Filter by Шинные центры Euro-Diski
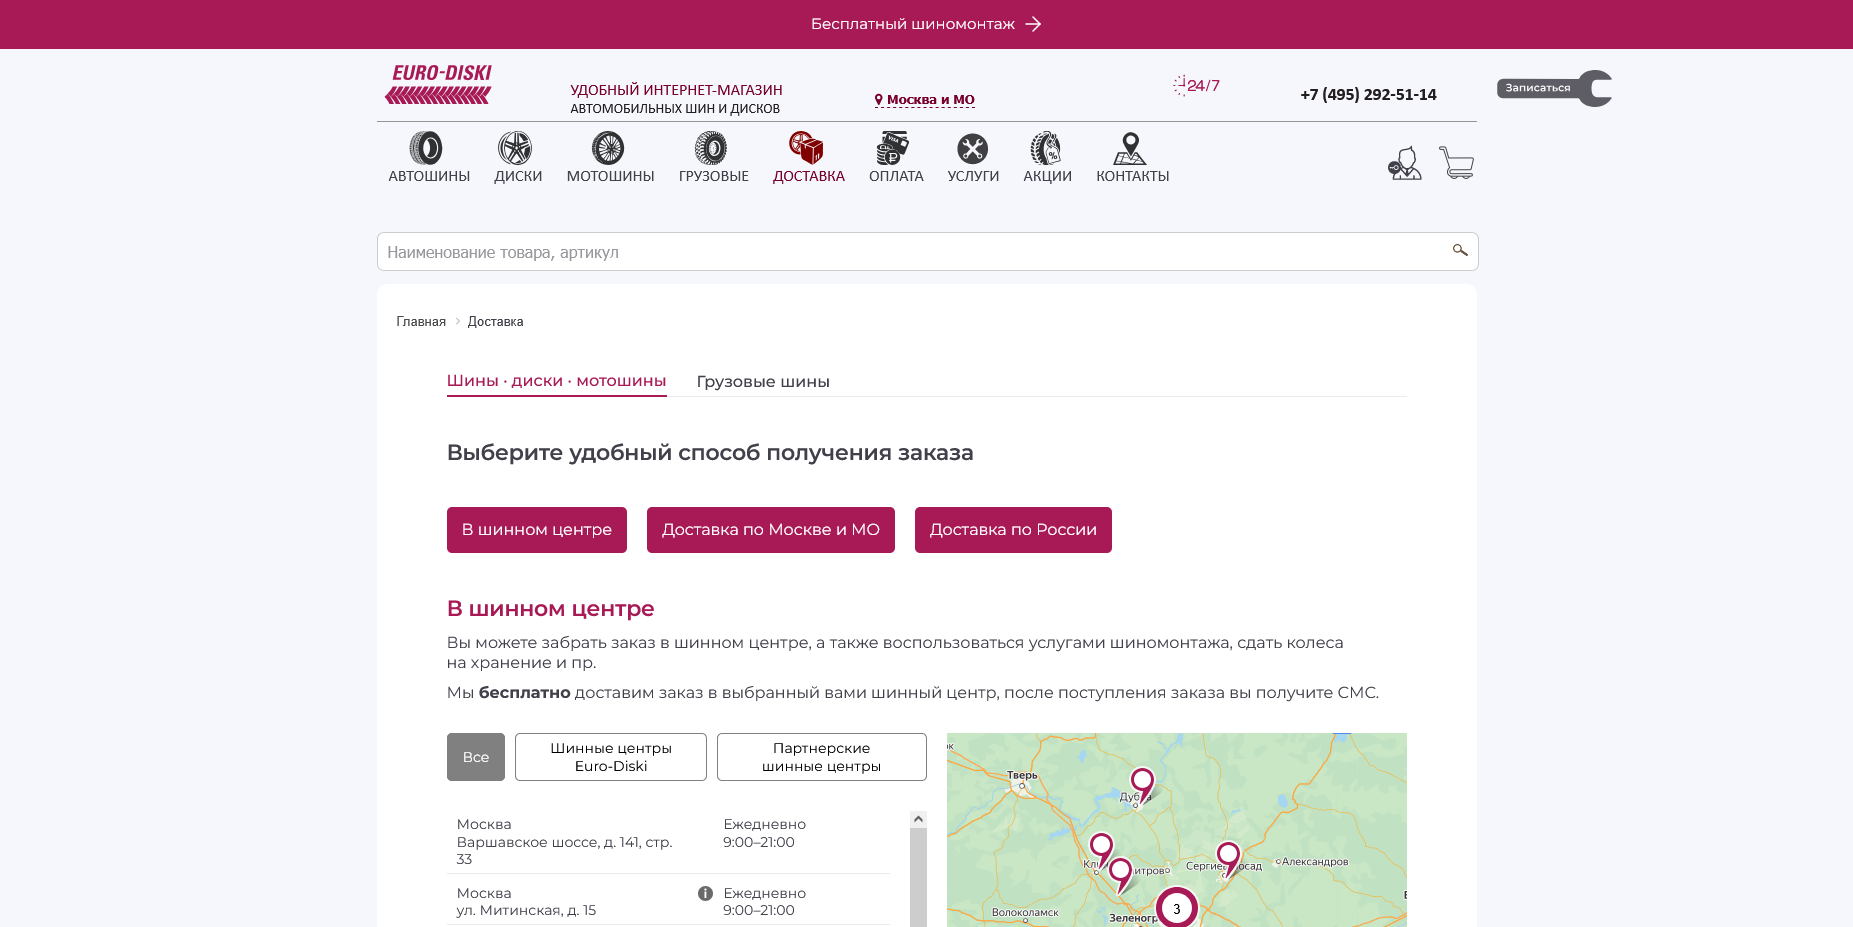Viewport: 1853px width, 927px height. pos(611,757)
